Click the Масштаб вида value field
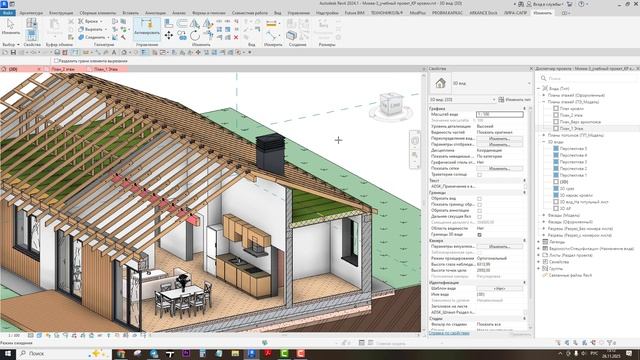The height and width of the screenshot is (360, 640). click(x=500, y=114)
